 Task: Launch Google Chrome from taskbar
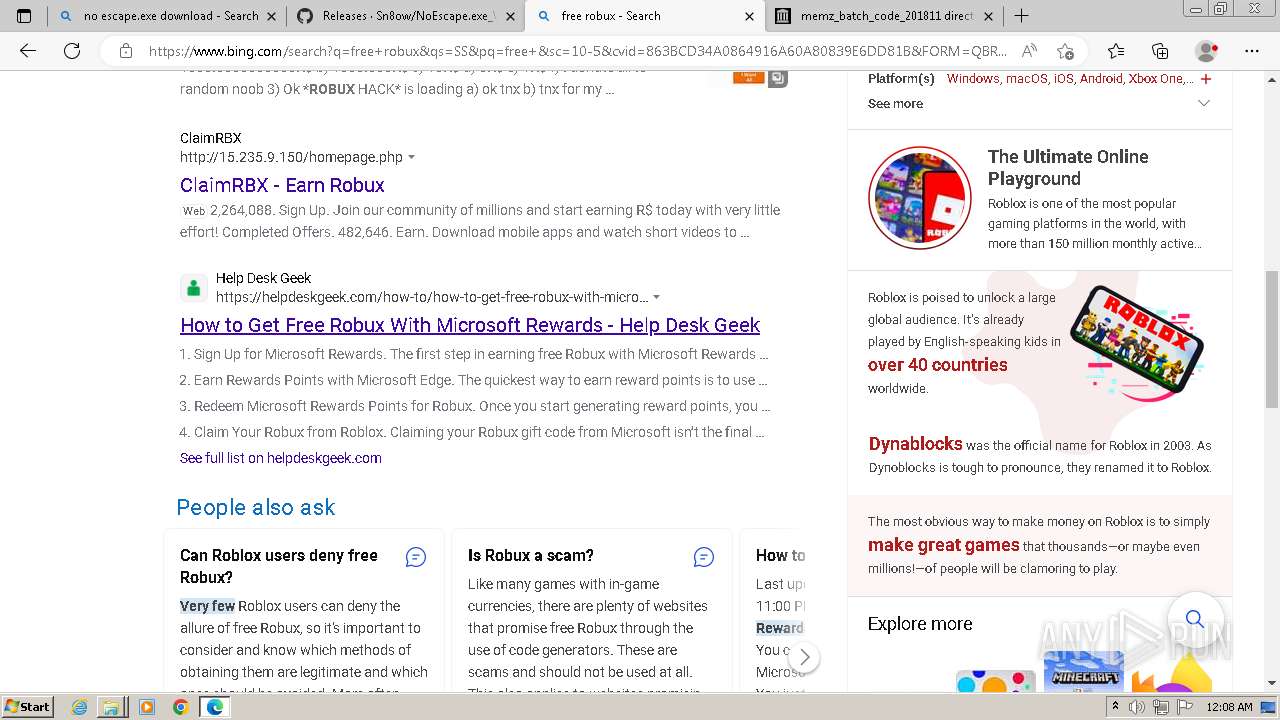click(180, 707)
